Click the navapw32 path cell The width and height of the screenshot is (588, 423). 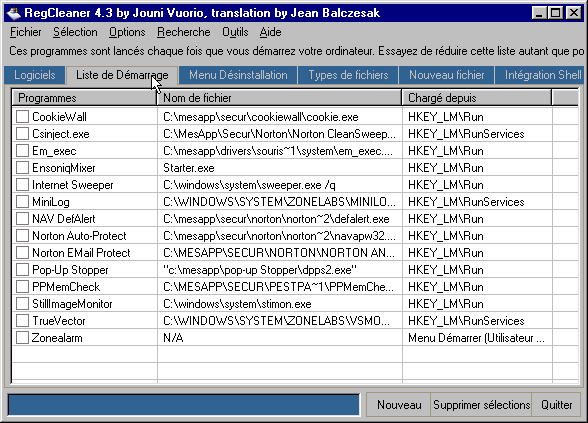pos(279,236)
